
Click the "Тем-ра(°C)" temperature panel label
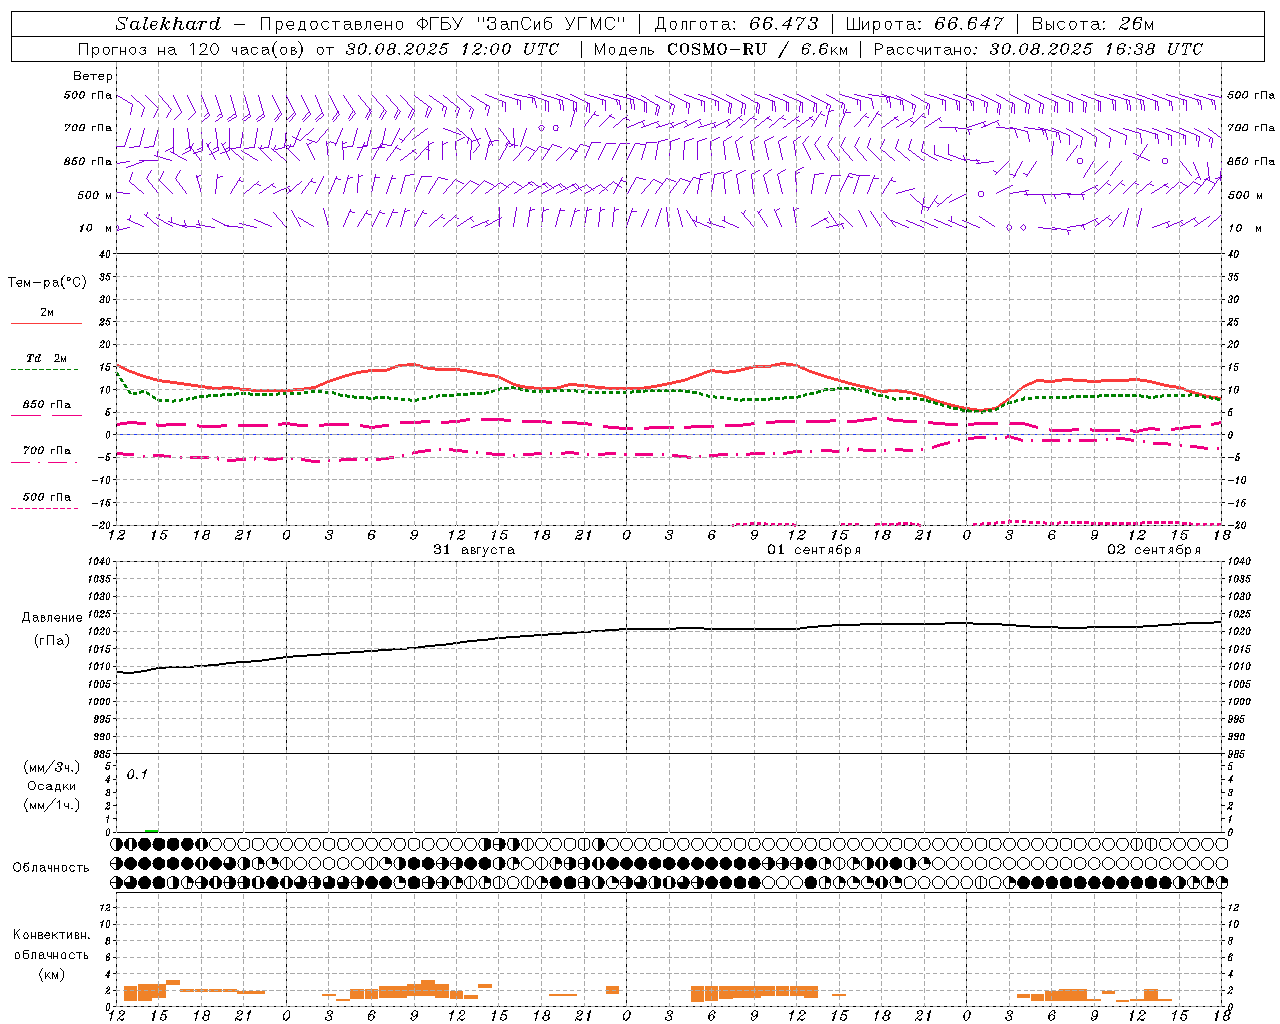pyautogui.click(x=47, y=283)
